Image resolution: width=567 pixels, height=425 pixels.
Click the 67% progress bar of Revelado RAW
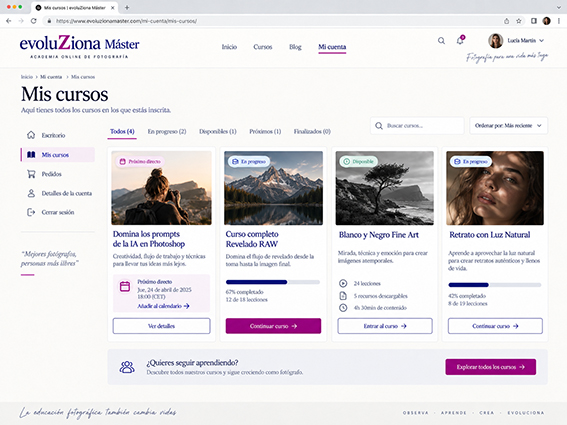click(x=273, y=282)
